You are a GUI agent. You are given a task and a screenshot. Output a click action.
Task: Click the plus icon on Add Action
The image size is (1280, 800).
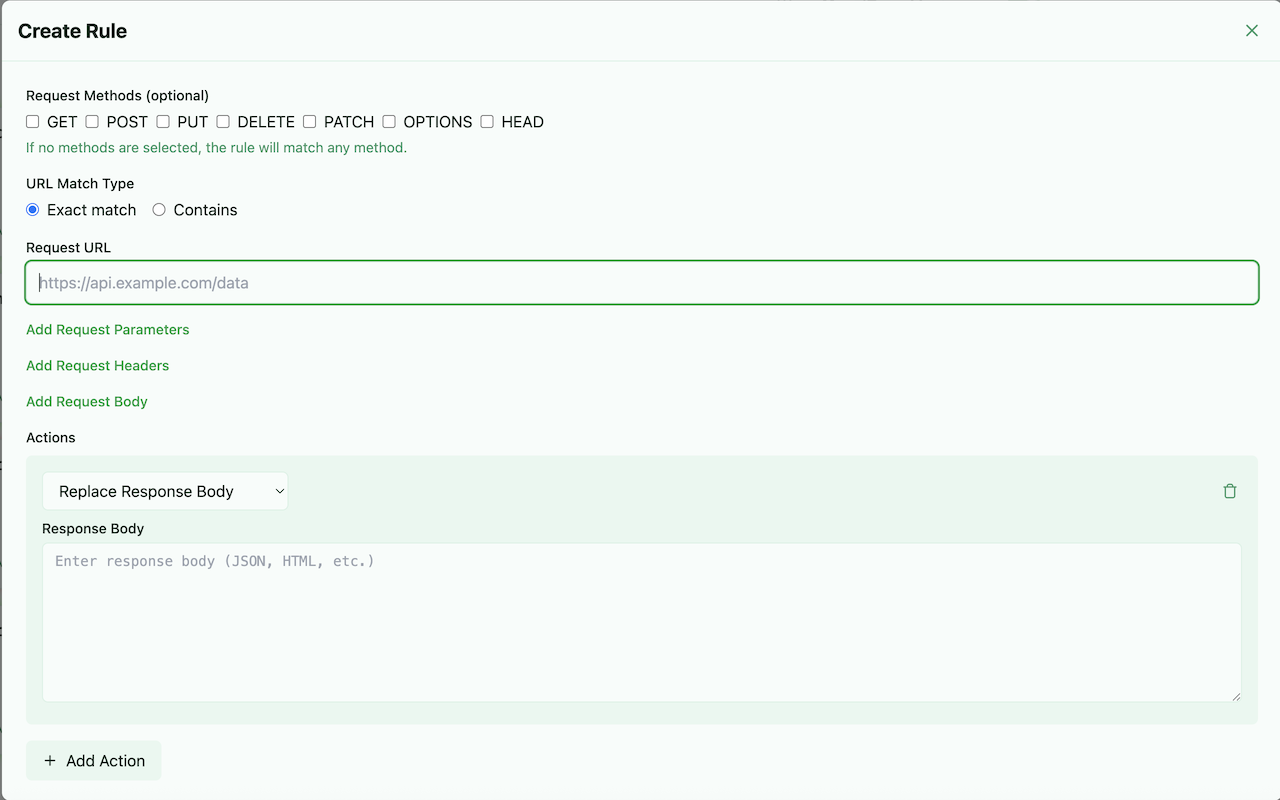point(50,761)
